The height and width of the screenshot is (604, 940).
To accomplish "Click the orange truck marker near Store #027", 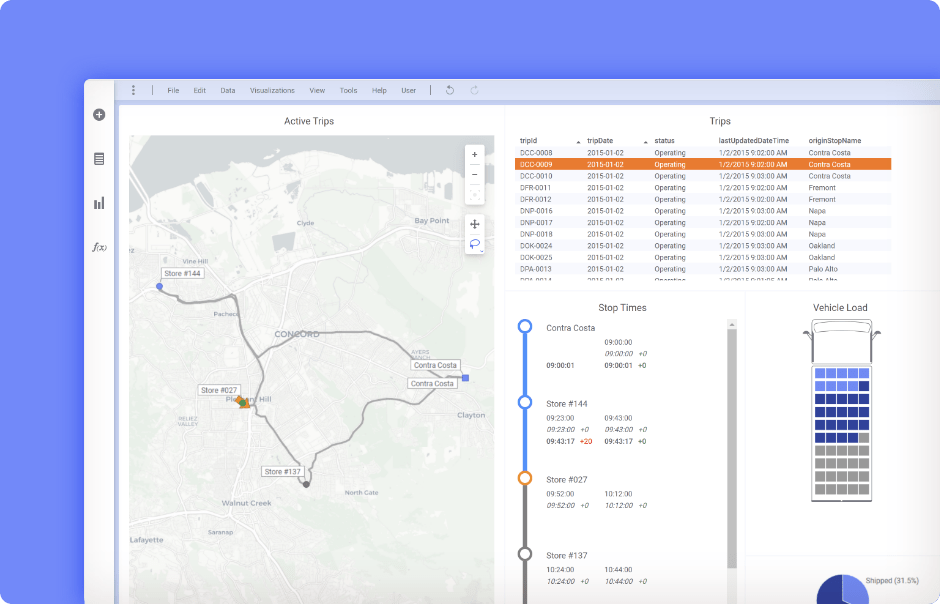I will tap(243, 403).
